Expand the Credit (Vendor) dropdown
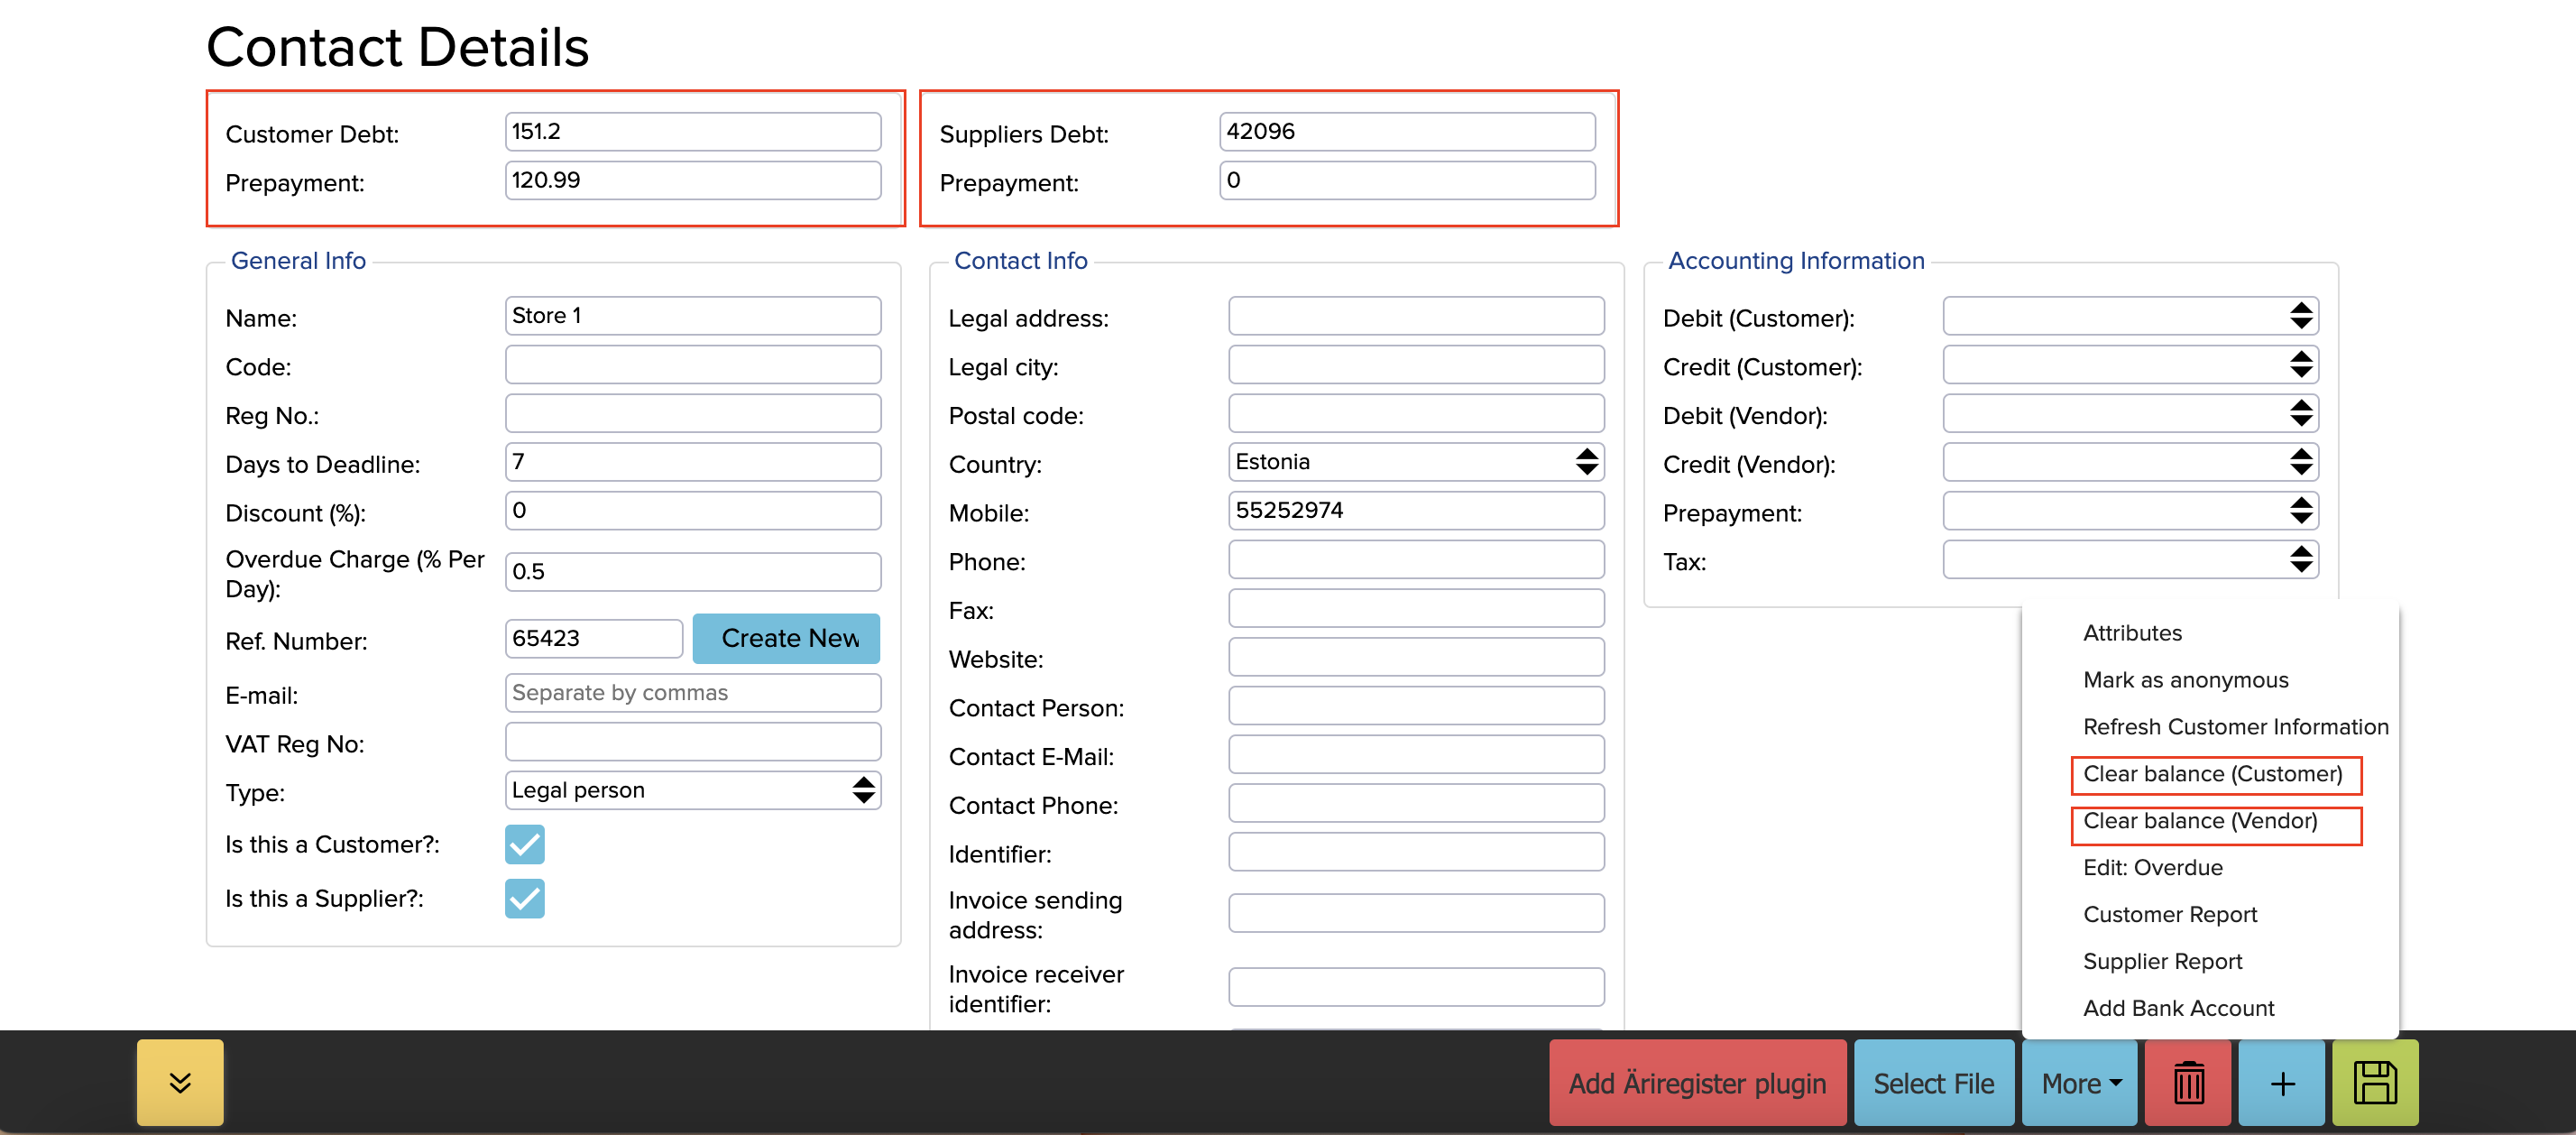 (x=2130, y=462)
